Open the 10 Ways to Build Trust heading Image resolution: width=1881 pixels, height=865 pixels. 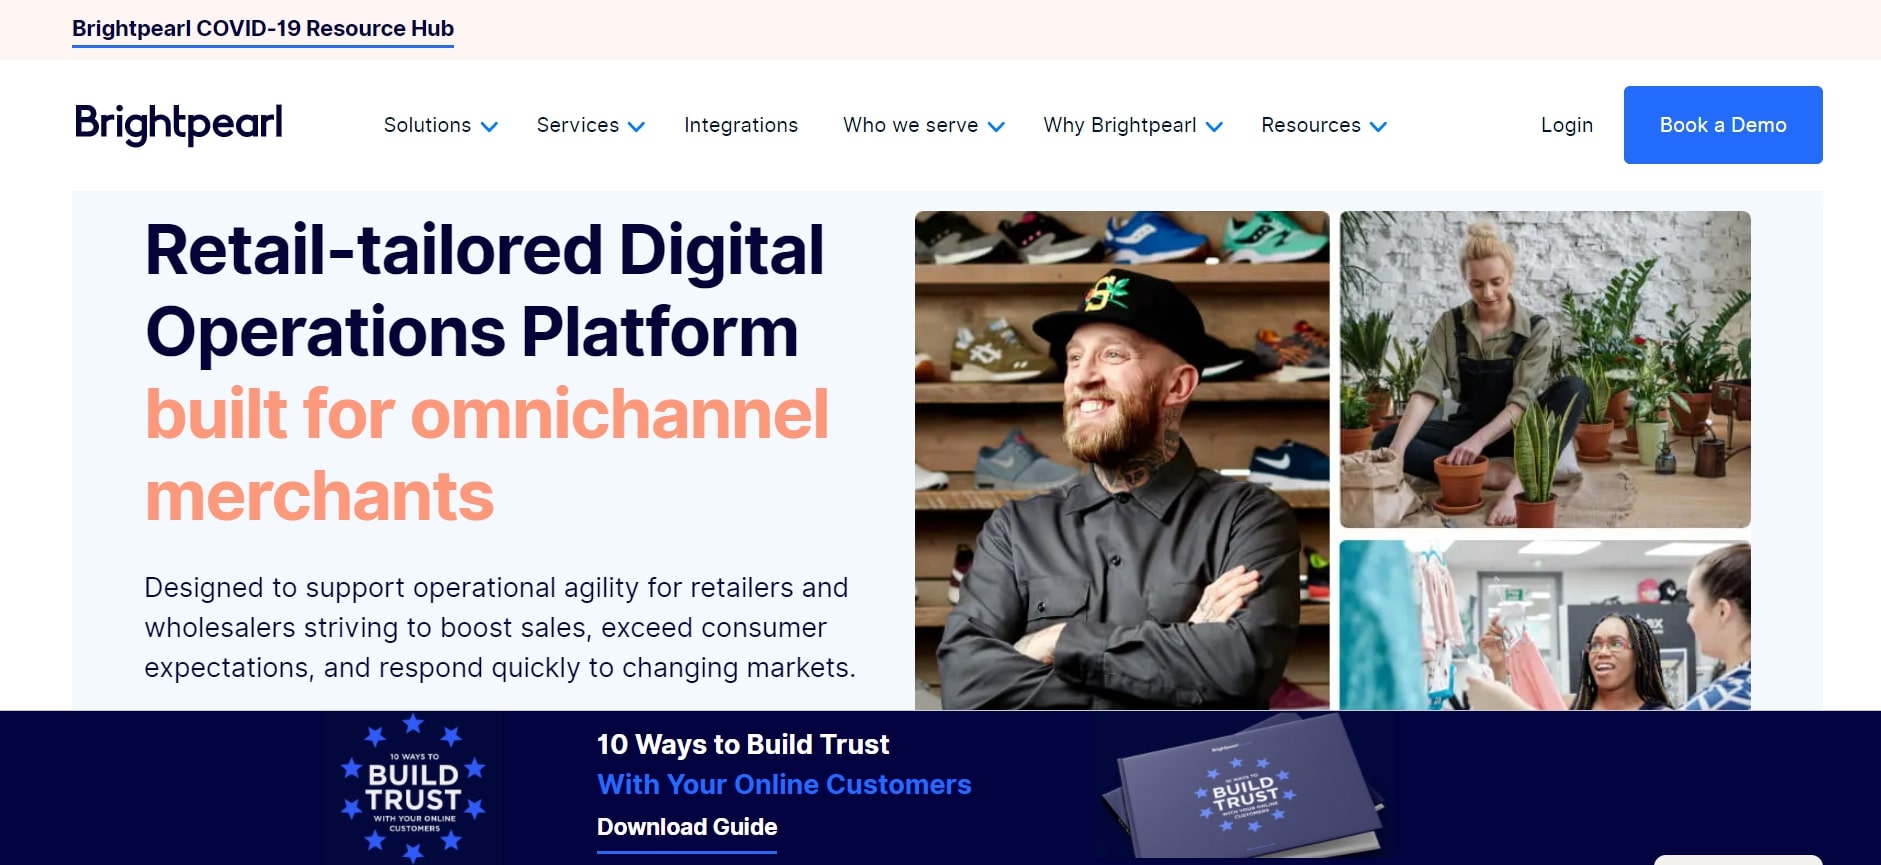pyautogui.click(x=743, y=744)
